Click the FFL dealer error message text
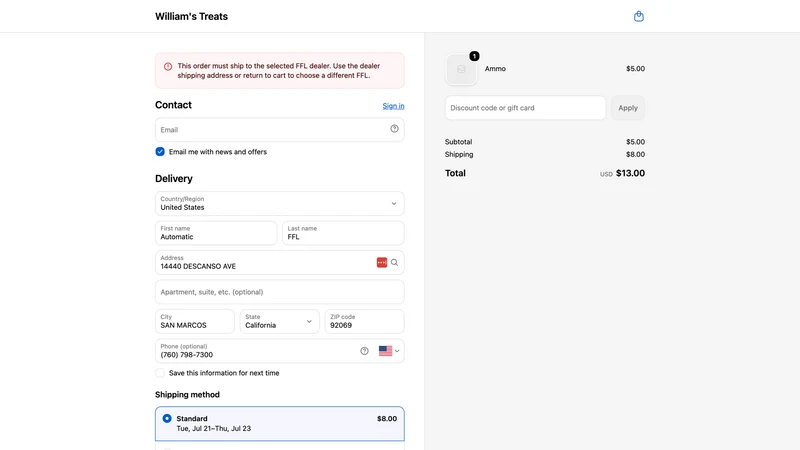 (x=279, y=70)
